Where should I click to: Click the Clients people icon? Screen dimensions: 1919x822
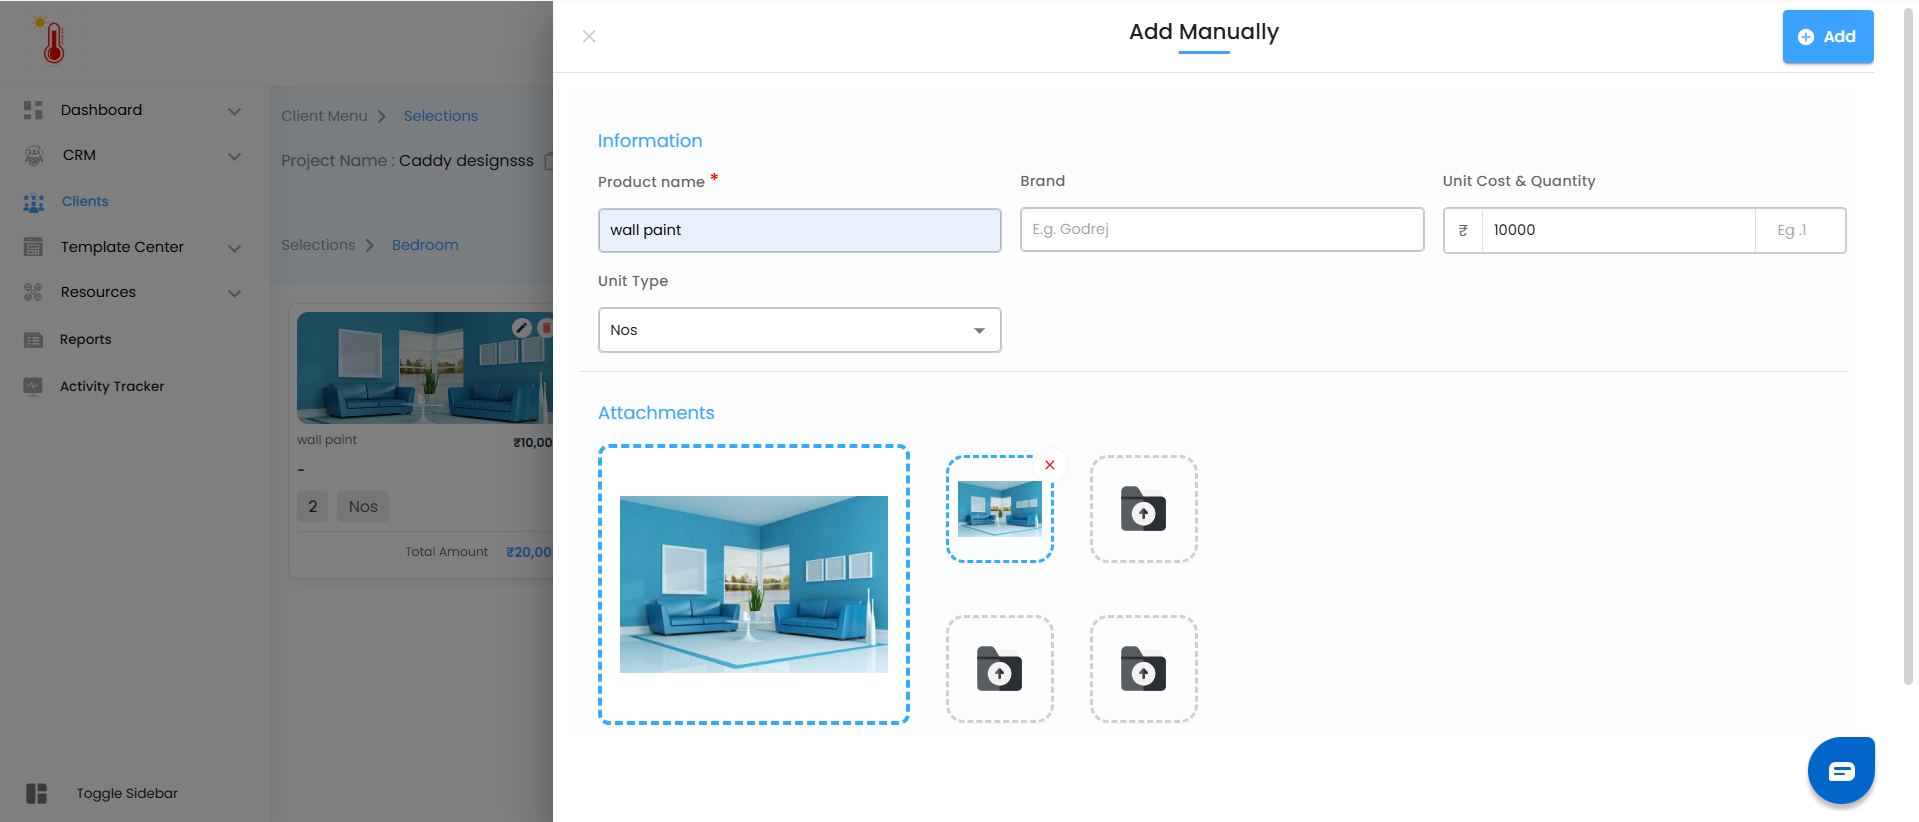click(34, 202)
